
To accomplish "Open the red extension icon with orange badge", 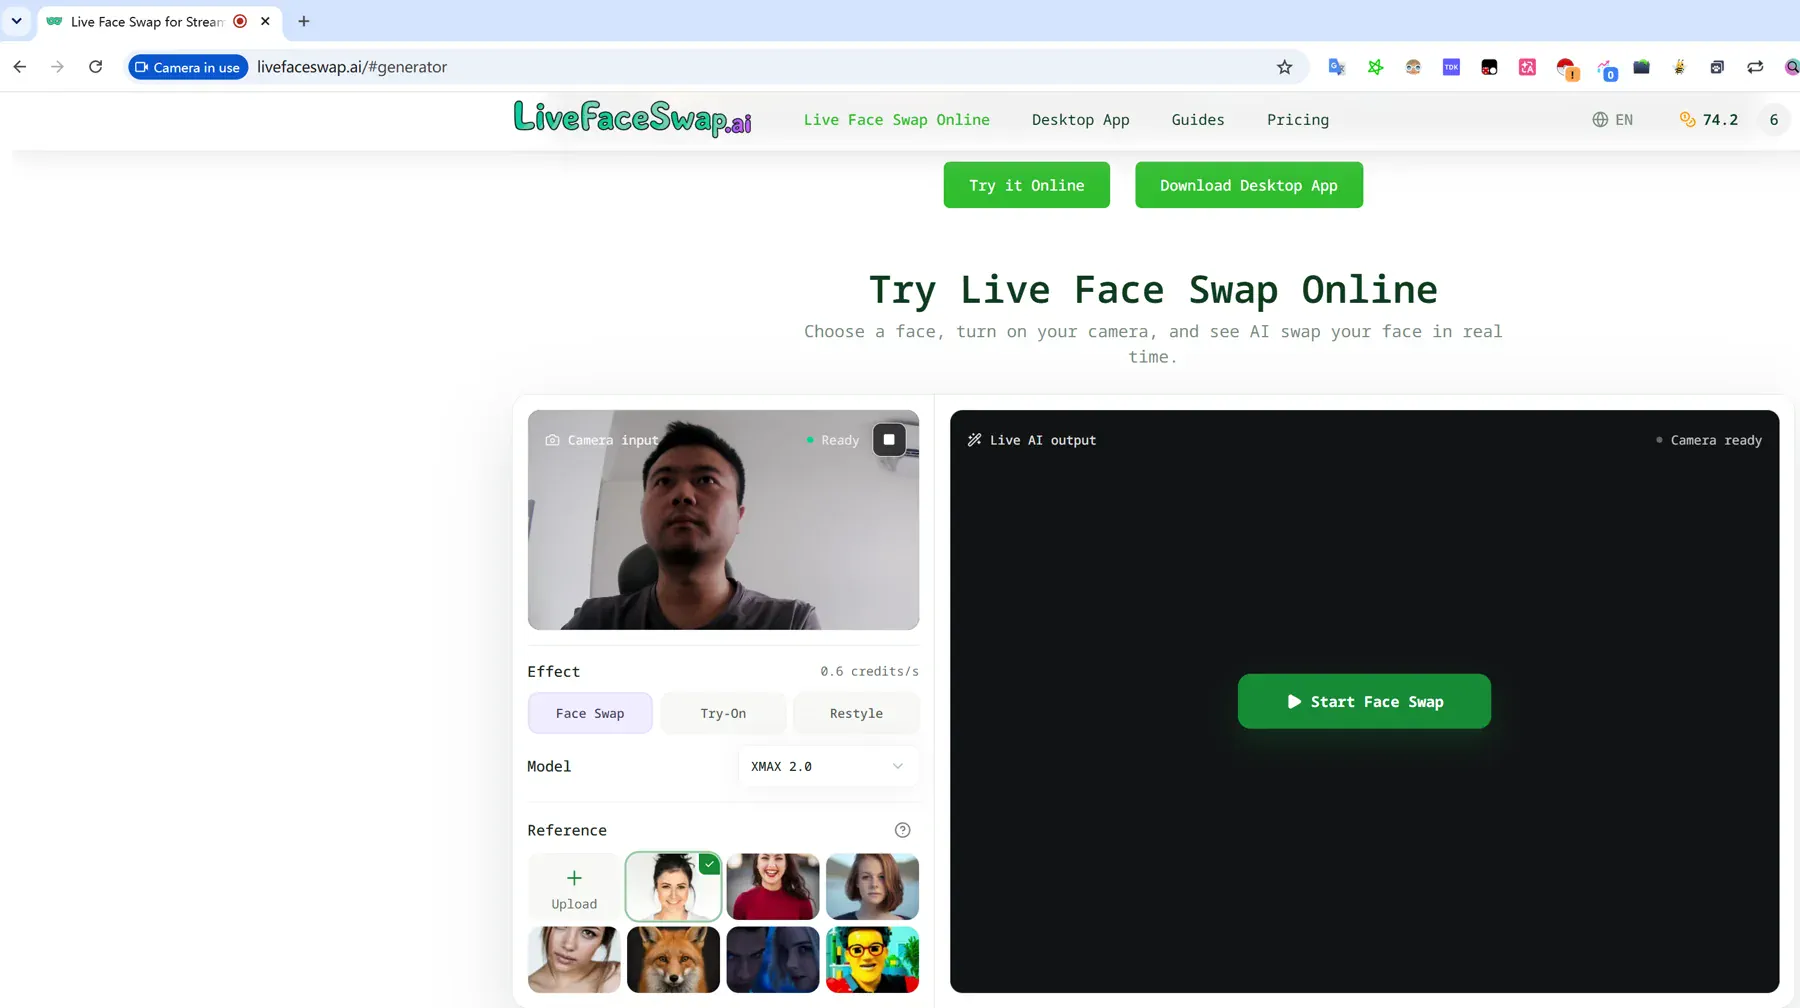I will 1566,68.
